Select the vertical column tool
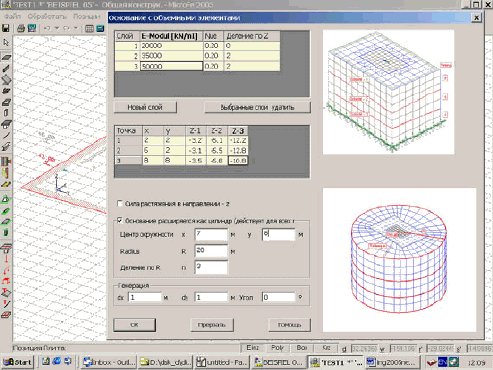The height and width of the screenshot is (370, 493). tap(6, 113)
